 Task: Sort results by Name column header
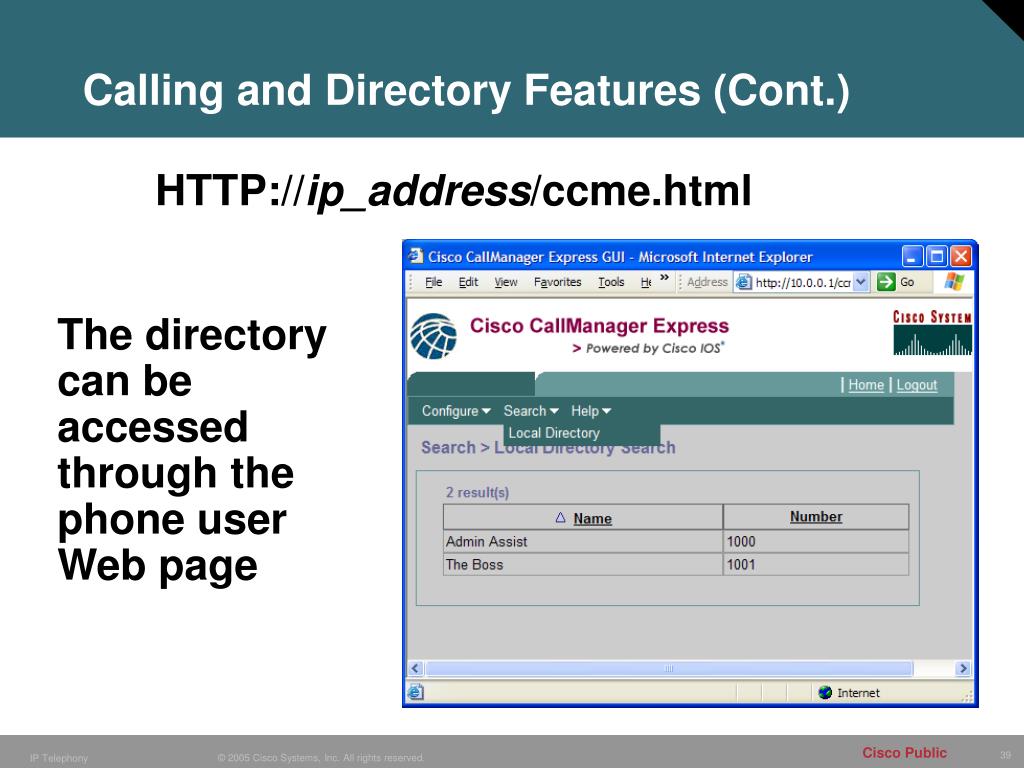(592, 519)
